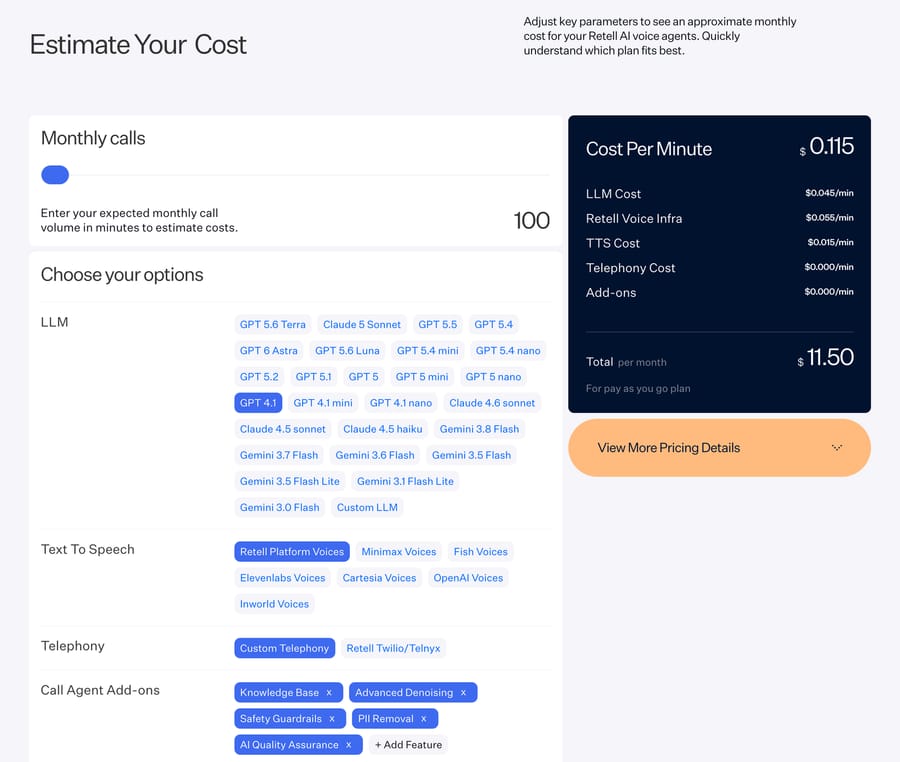The image size is (900, 762).
Task: Select GPT 5 mini chip
Action: [422, 377]
